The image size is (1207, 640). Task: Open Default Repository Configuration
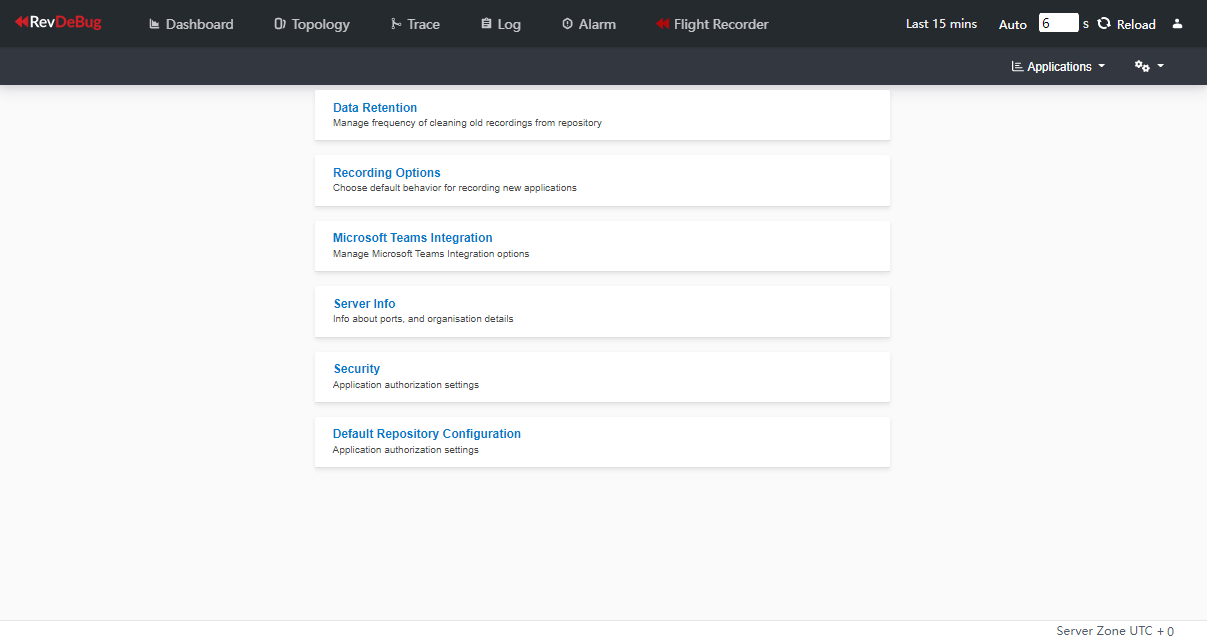click(x=427, y=434)
